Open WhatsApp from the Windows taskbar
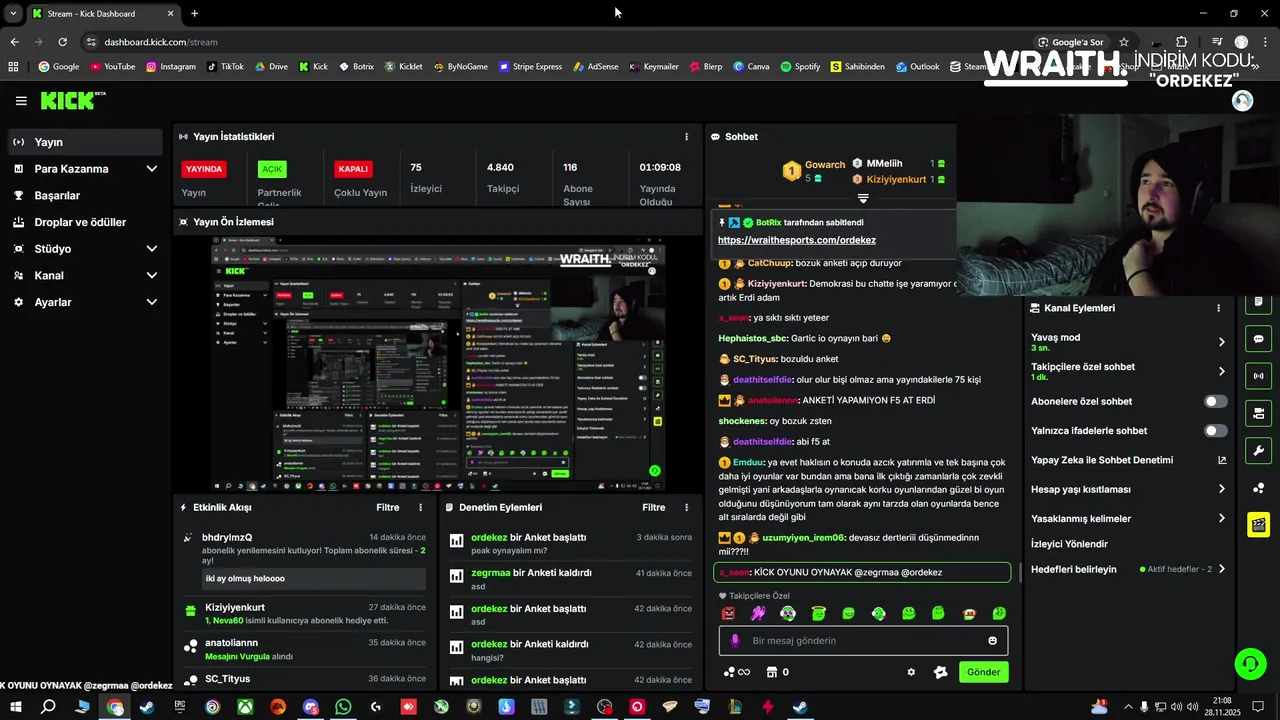 [x=343, y=707]
